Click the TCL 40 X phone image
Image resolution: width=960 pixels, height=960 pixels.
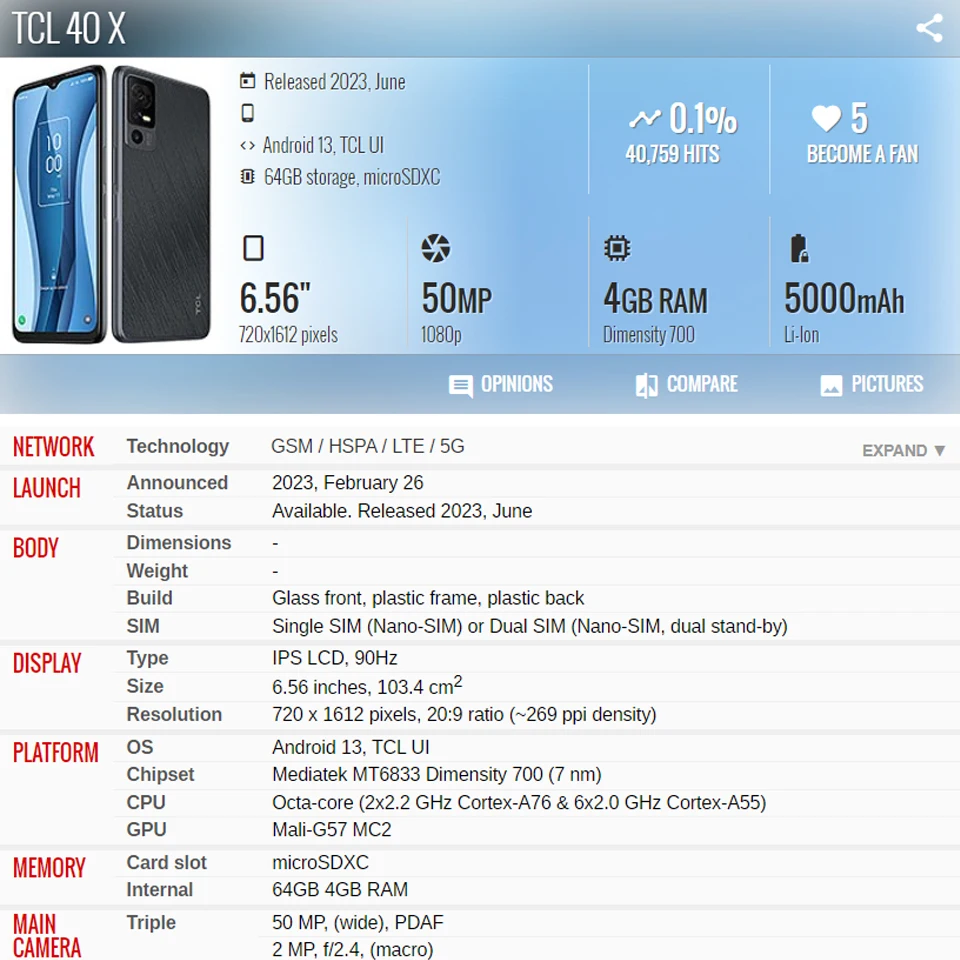(x=111, y=204)
